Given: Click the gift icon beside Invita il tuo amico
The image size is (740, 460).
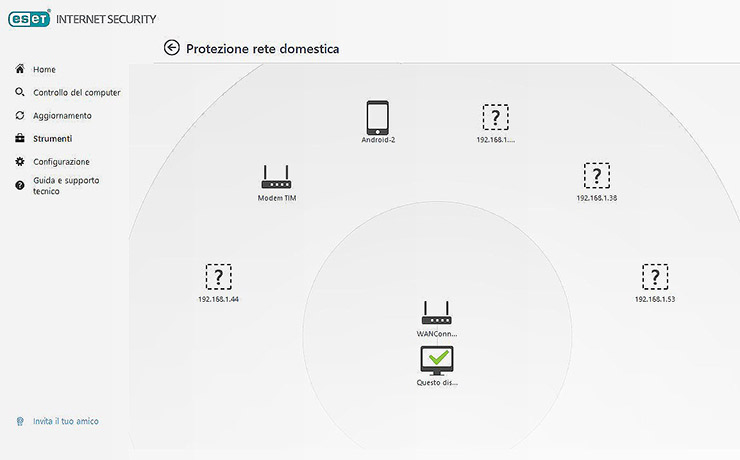Looking at the screenshot, I should (x=20, y=421).
